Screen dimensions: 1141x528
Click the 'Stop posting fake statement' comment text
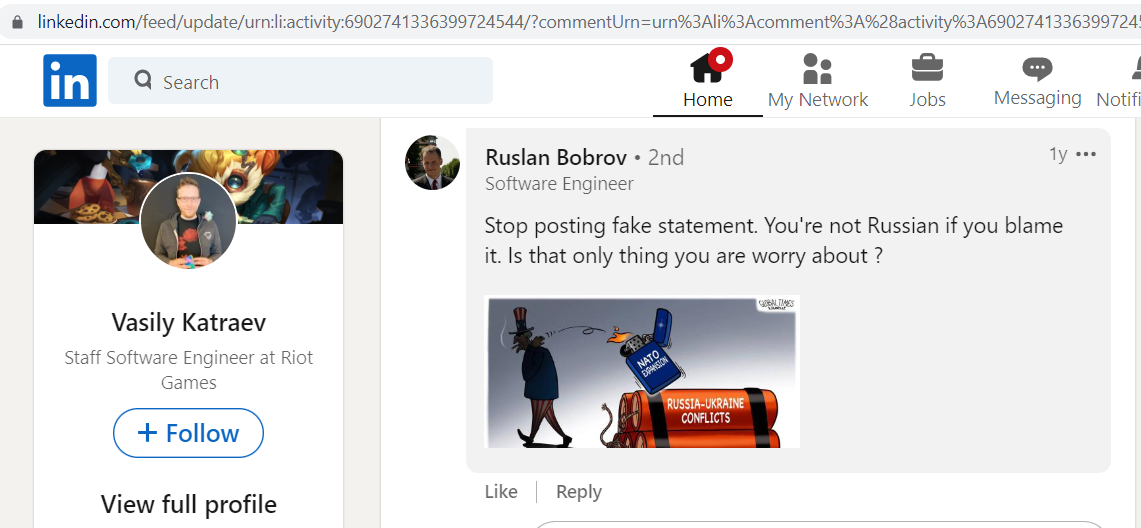click(x=774, y=241)
